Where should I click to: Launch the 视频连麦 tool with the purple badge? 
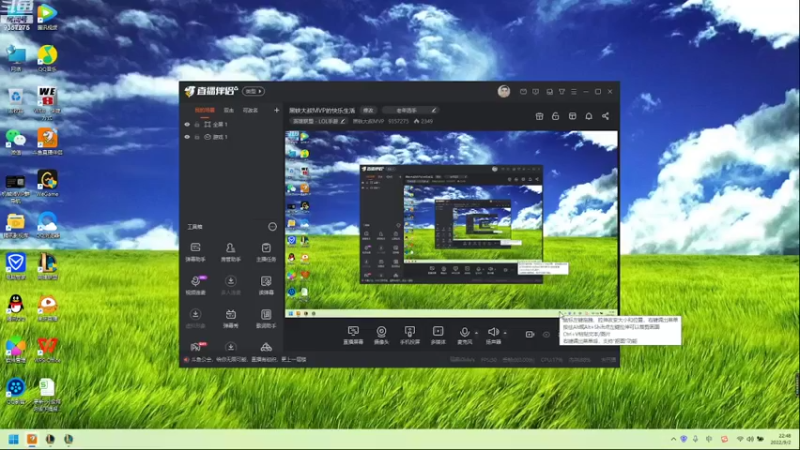coord(195,285)
